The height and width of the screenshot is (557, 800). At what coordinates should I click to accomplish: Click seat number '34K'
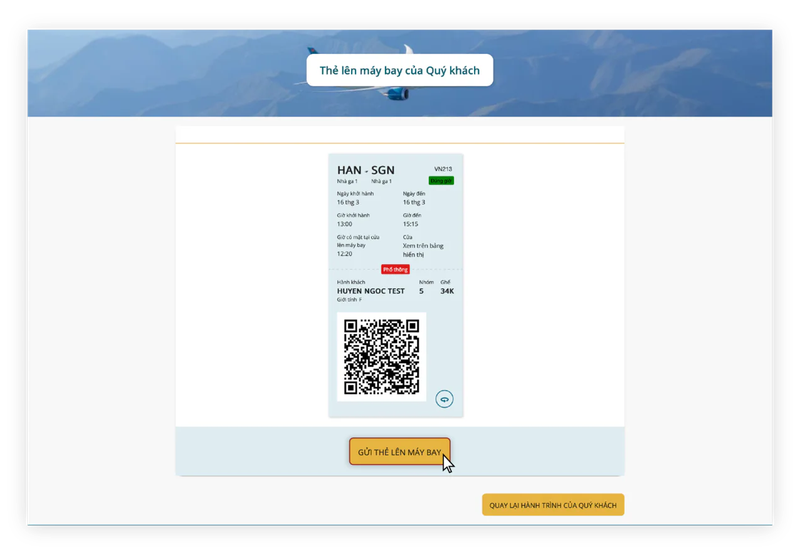pyautogui.click(x=447, y=291)
